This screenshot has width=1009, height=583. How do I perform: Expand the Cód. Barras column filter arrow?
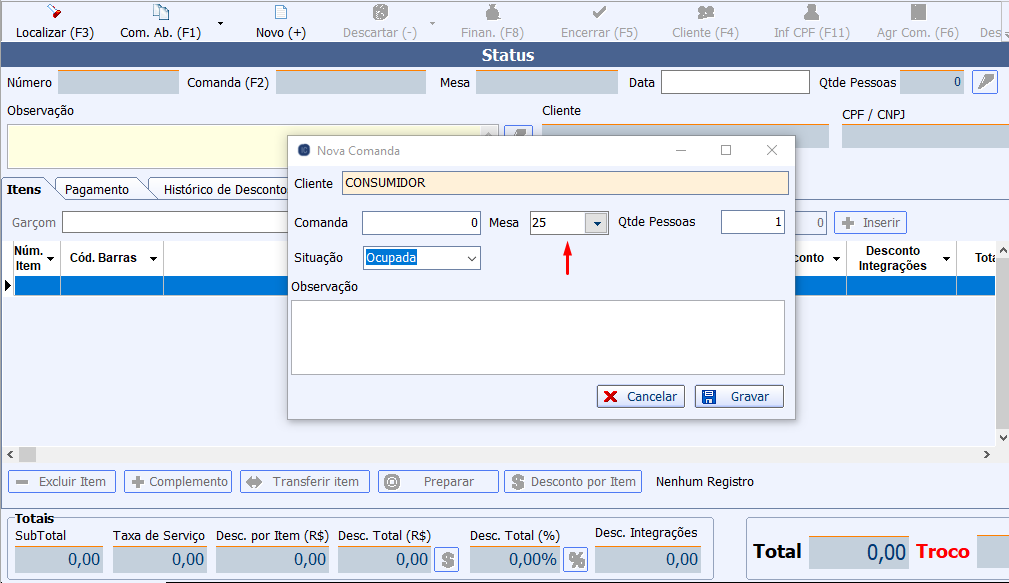point(153,258)
